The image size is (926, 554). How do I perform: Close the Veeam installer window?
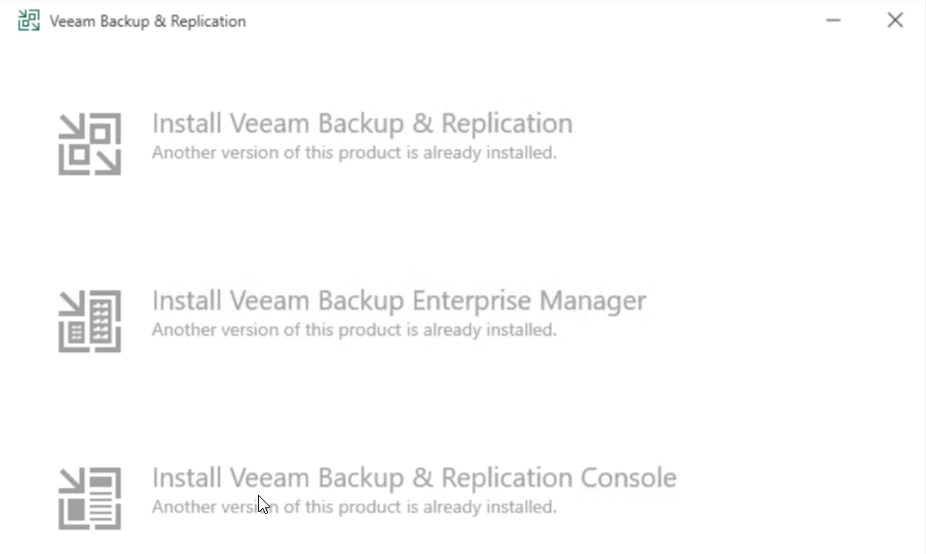[x=895, y=20]
